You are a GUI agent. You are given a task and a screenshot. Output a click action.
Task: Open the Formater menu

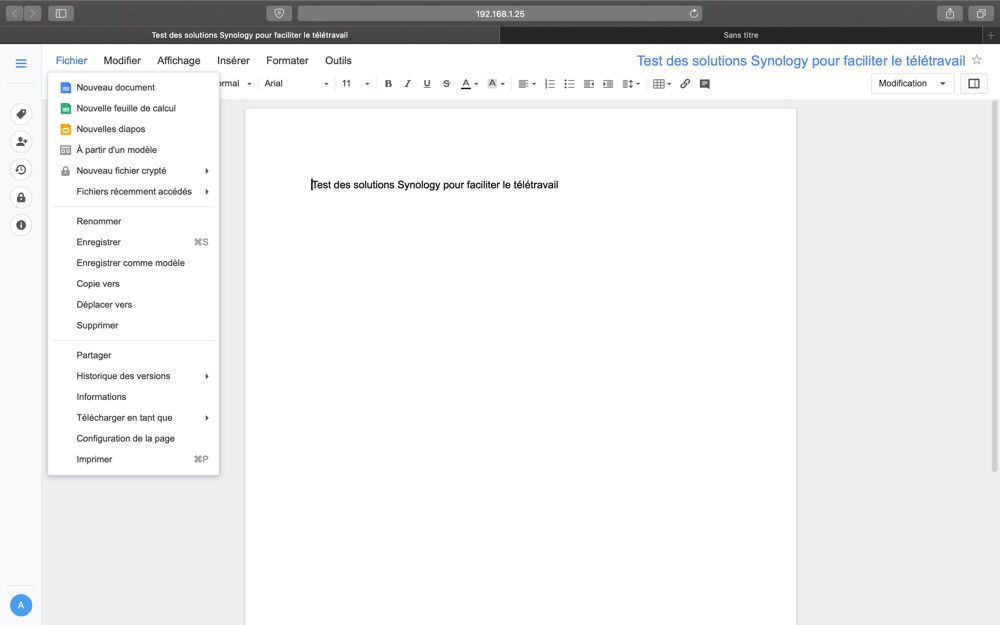pos(287,61)
